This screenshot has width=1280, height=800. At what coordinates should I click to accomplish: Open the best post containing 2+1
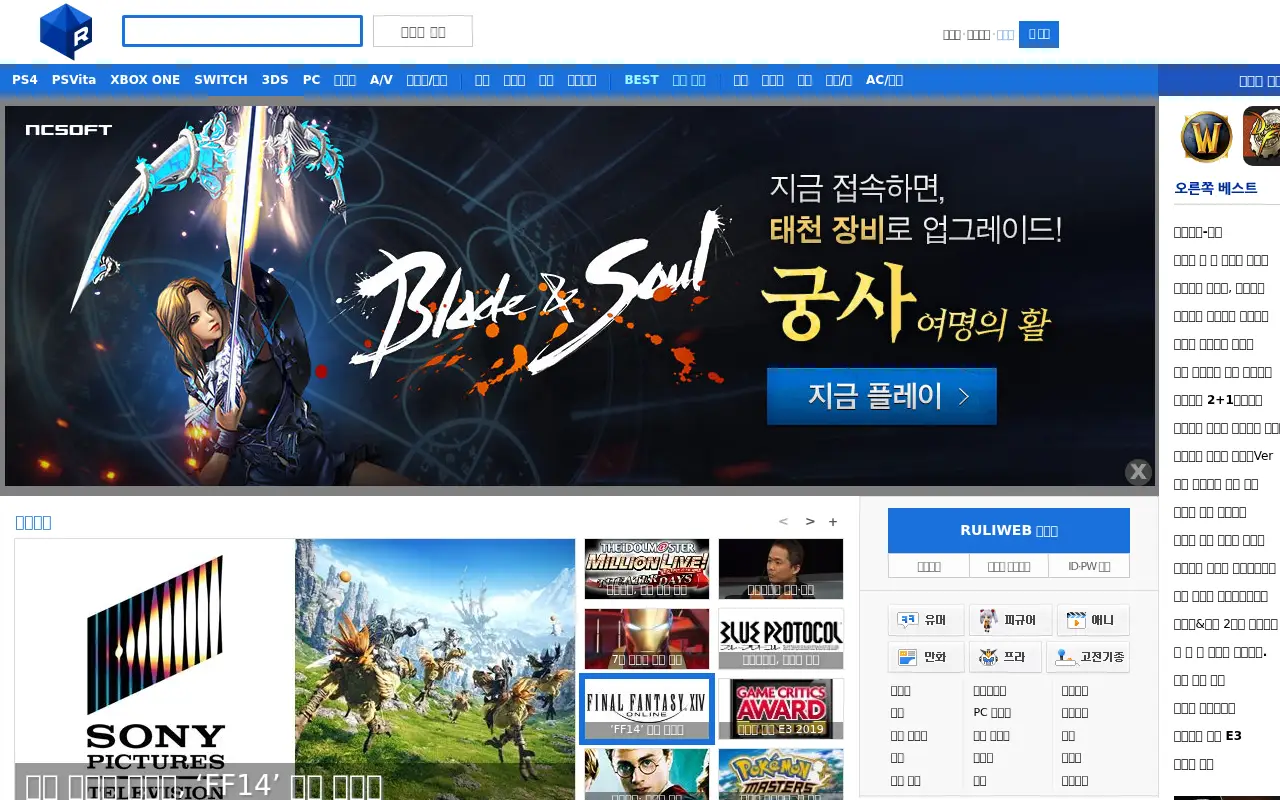tap(1218, 400)
